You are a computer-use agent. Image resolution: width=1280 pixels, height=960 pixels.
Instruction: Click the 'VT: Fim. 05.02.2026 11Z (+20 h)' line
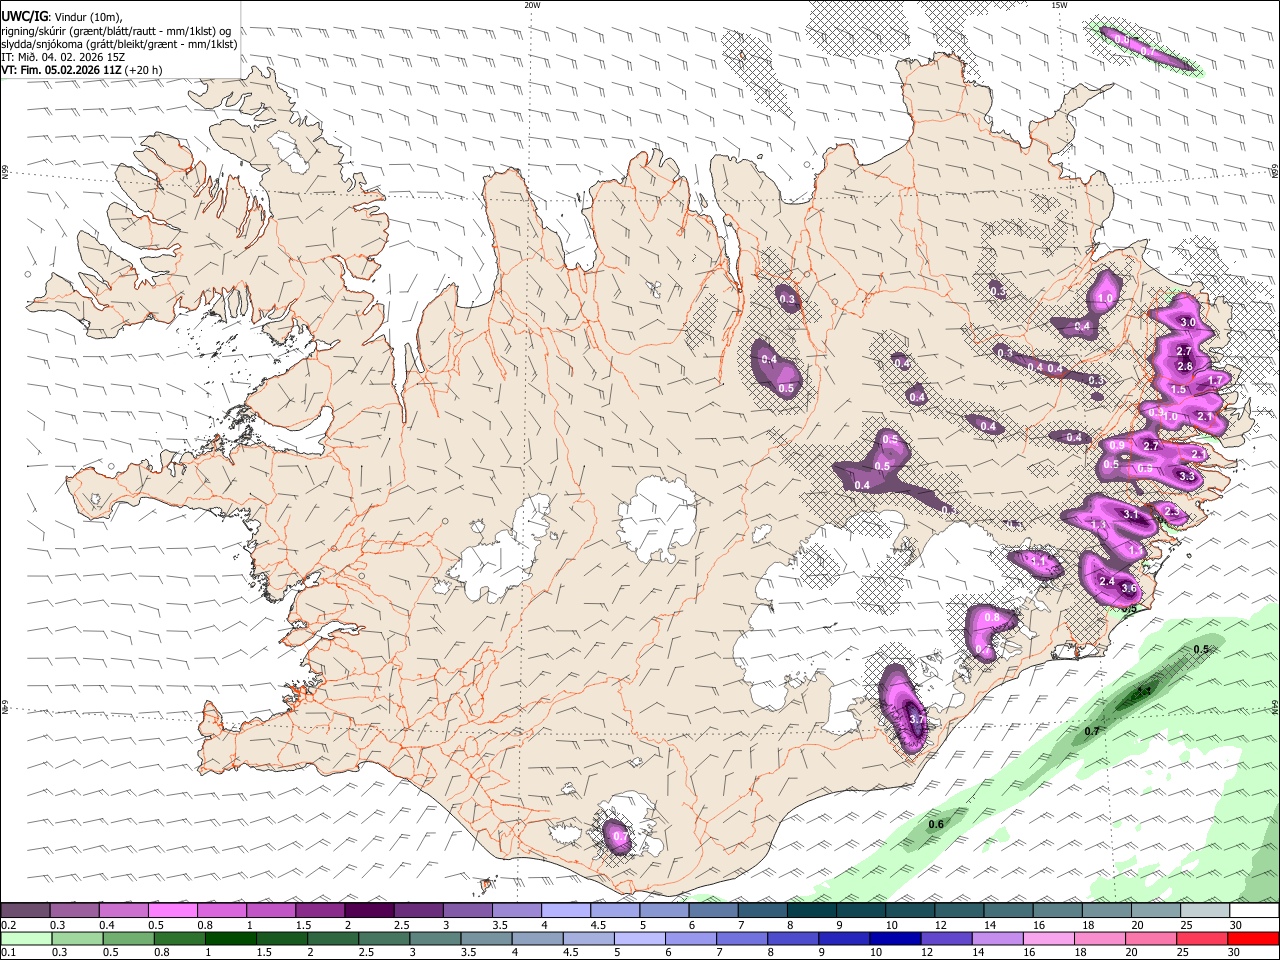tap(82, 70)
